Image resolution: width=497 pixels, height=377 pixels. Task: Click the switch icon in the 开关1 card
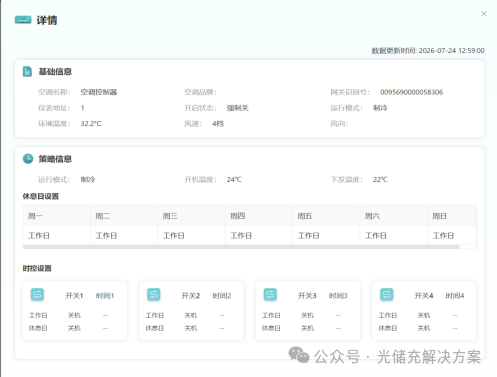coord(37,295)
